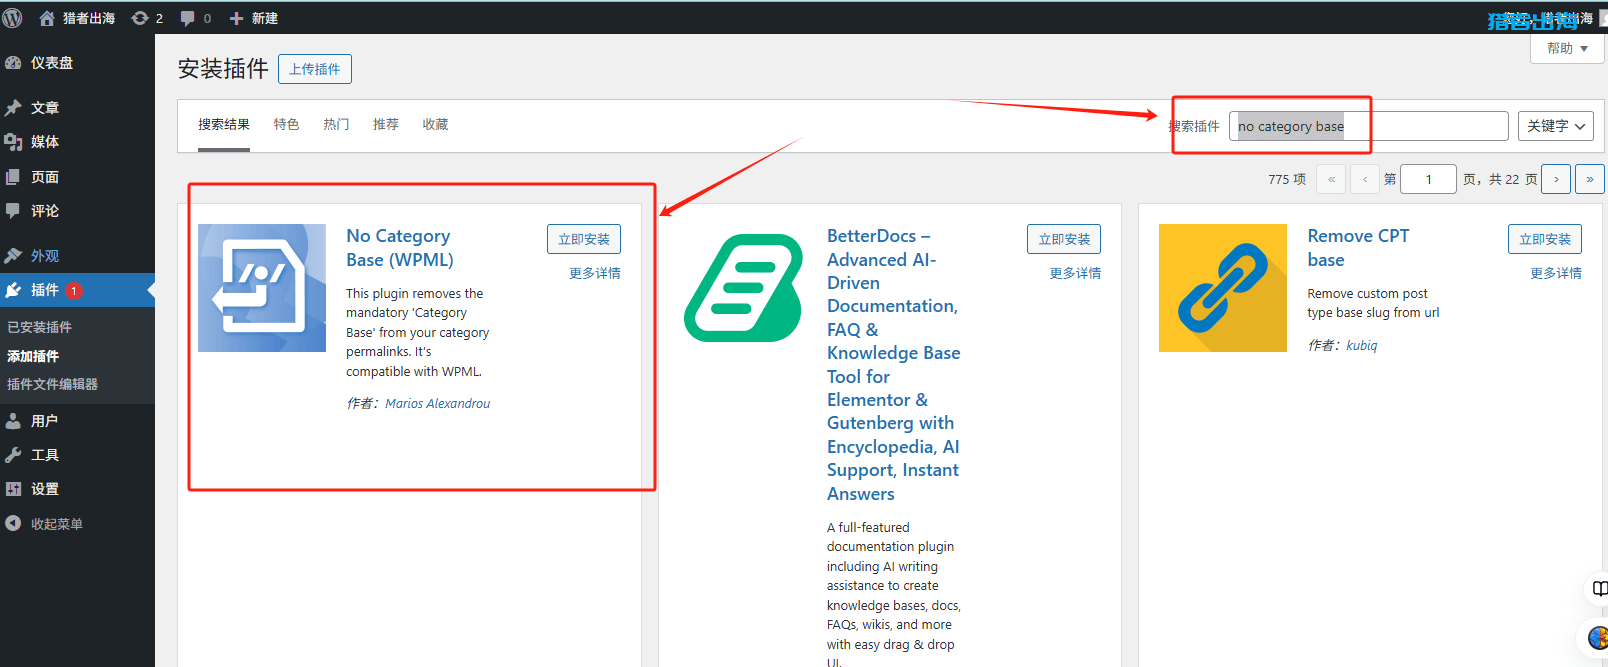This screenshot has height=667, width=1608.
Task: Click the BetterDocs plugin thumbnail
Action: coord(742,288)
